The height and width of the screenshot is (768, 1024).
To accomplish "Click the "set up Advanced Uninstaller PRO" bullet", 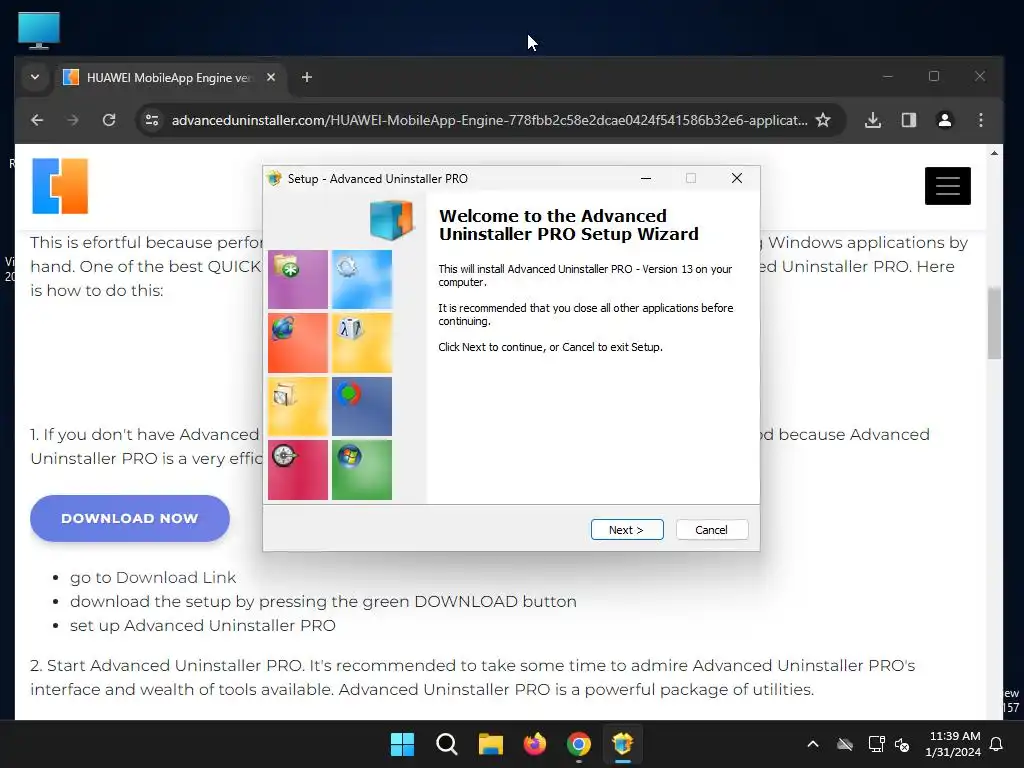I will (202, 625).
